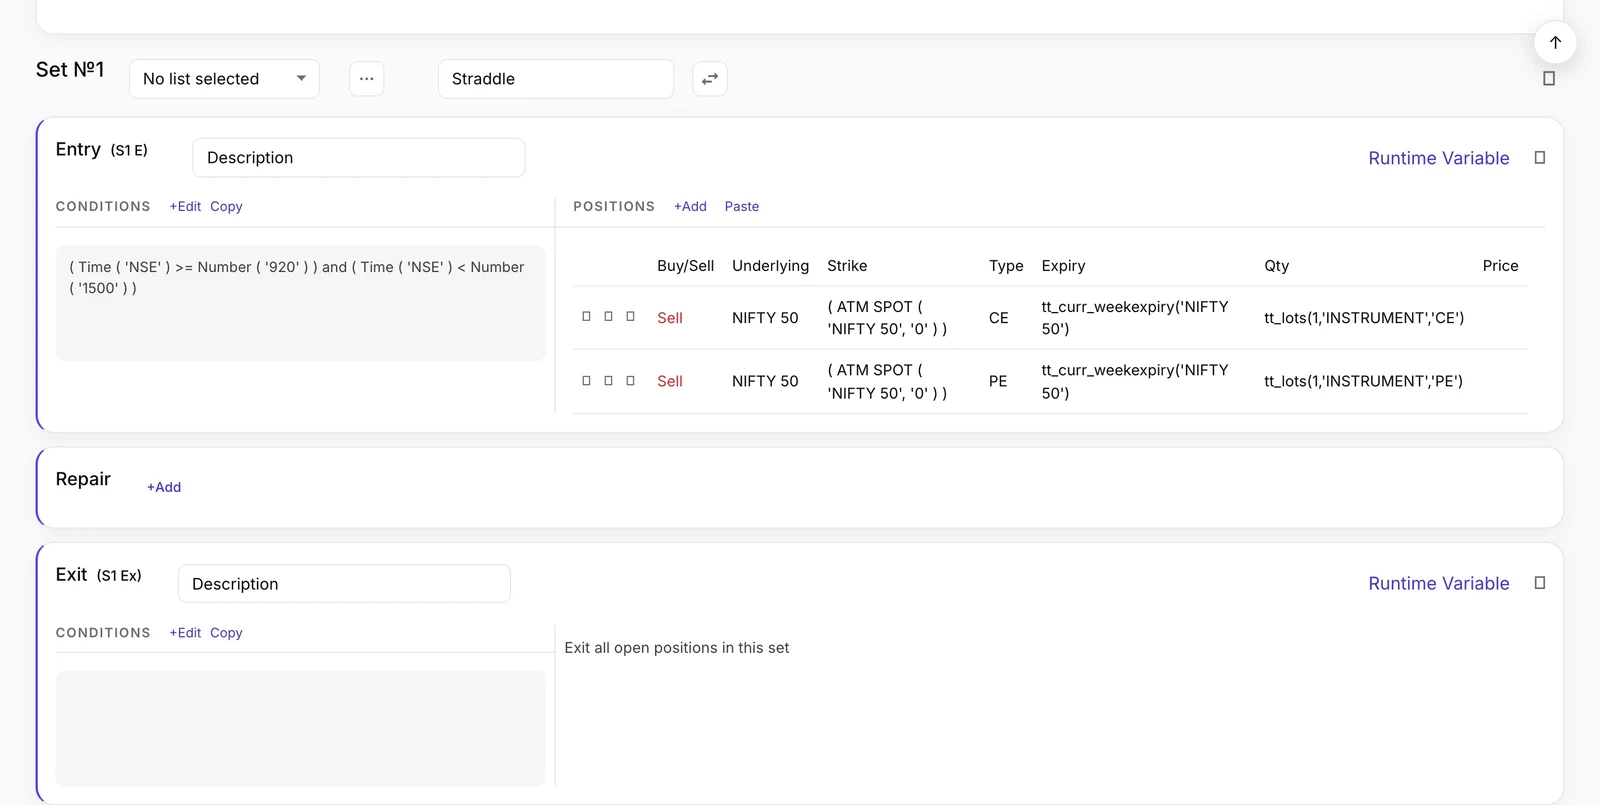Open Runtime Variable in the Exit section
The height and width of the screenshot is (805, 1600).
click(1439, 583)
